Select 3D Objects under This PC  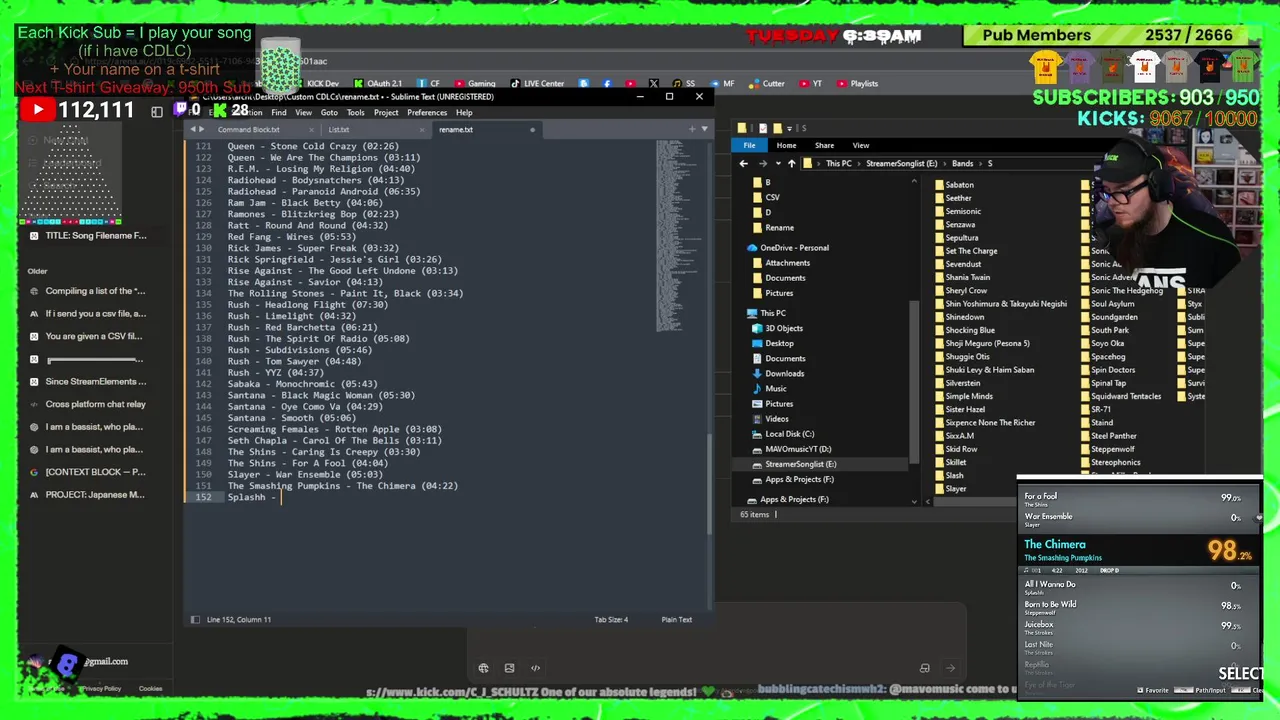click(x=783, y=328)
